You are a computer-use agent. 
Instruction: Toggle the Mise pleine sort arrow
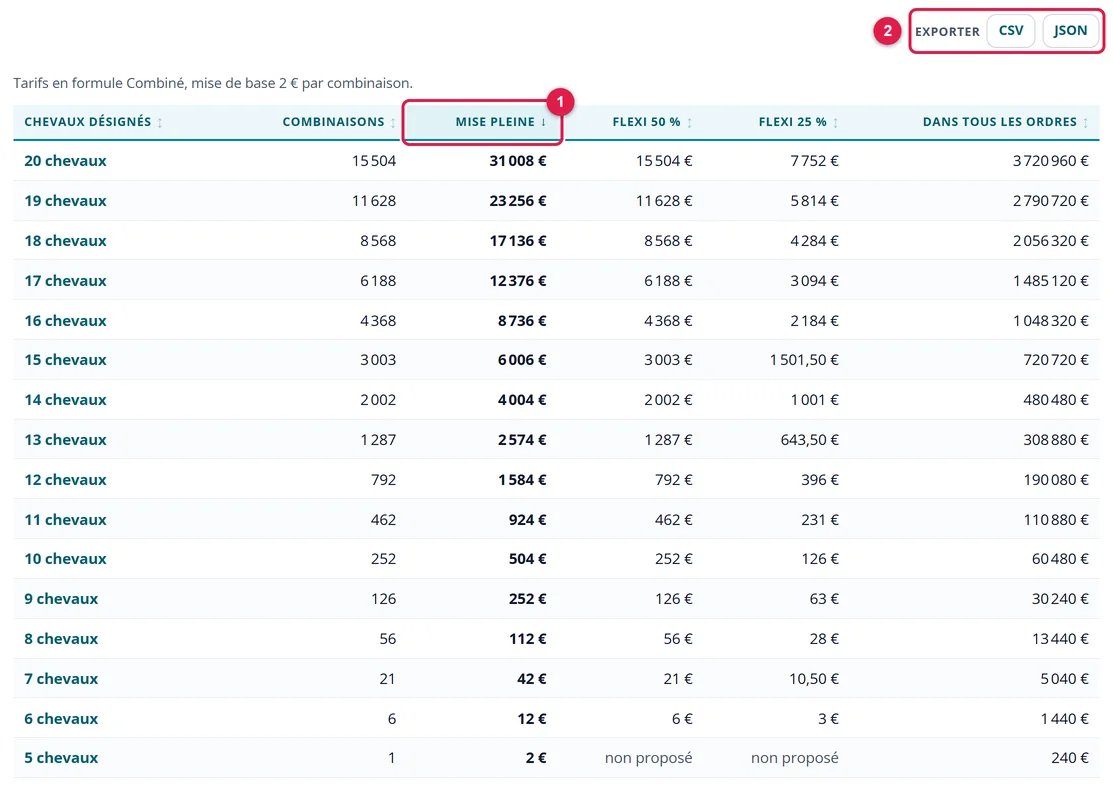pyautogui.click(x=544, y=122)
